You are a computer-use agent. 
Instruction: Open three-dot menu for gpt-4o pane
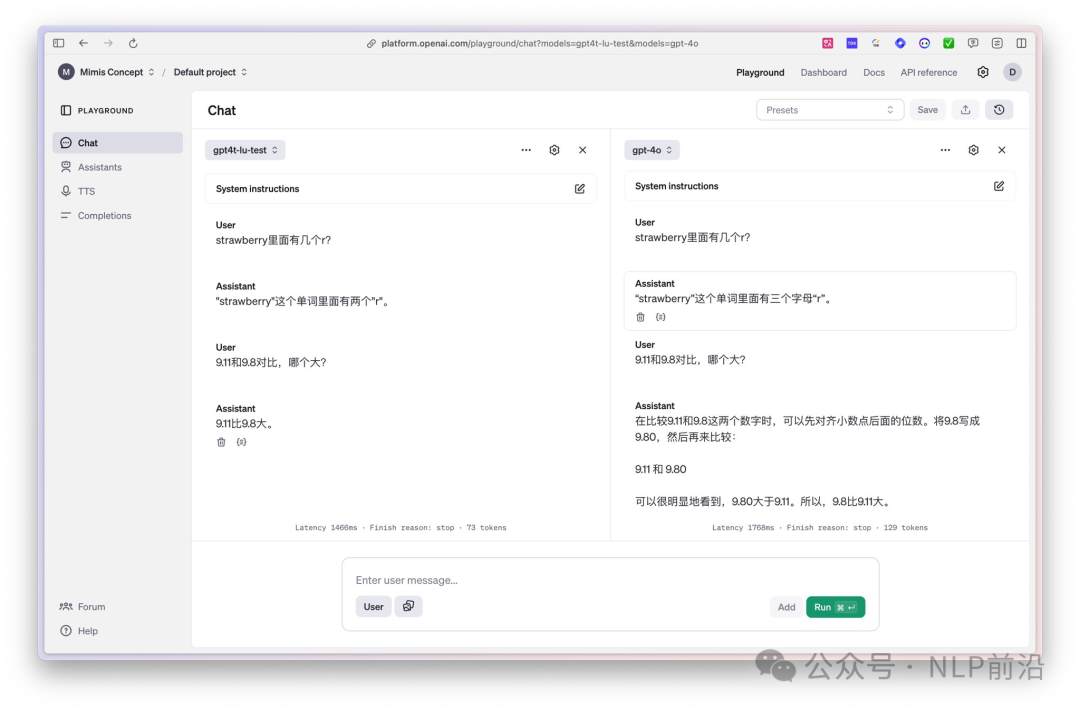945,150
